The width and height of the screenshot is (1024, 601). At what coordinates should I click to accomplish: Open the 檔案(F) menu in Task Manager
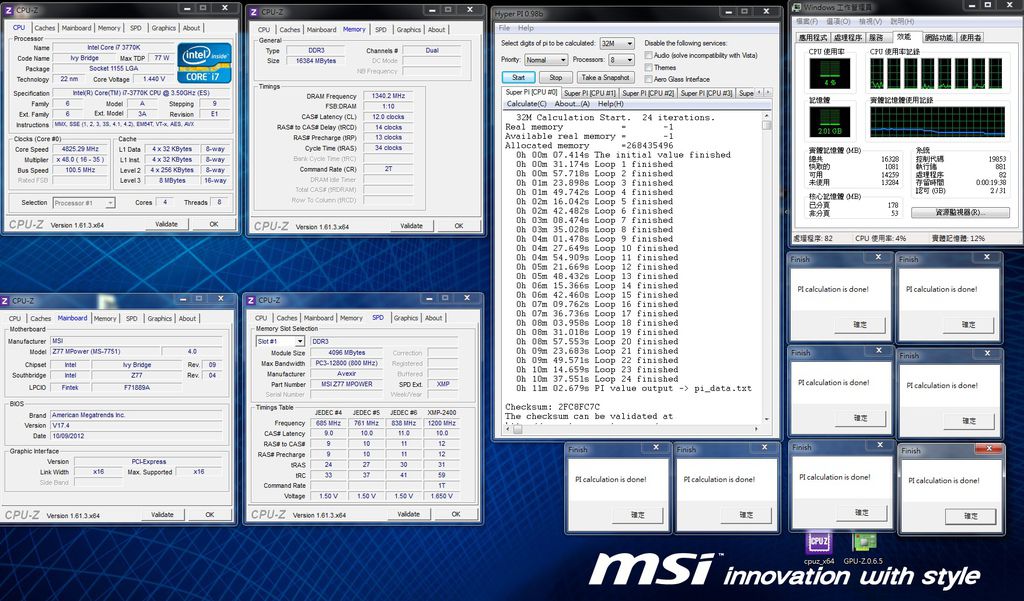pyautogui.click(x=806, y=22)
